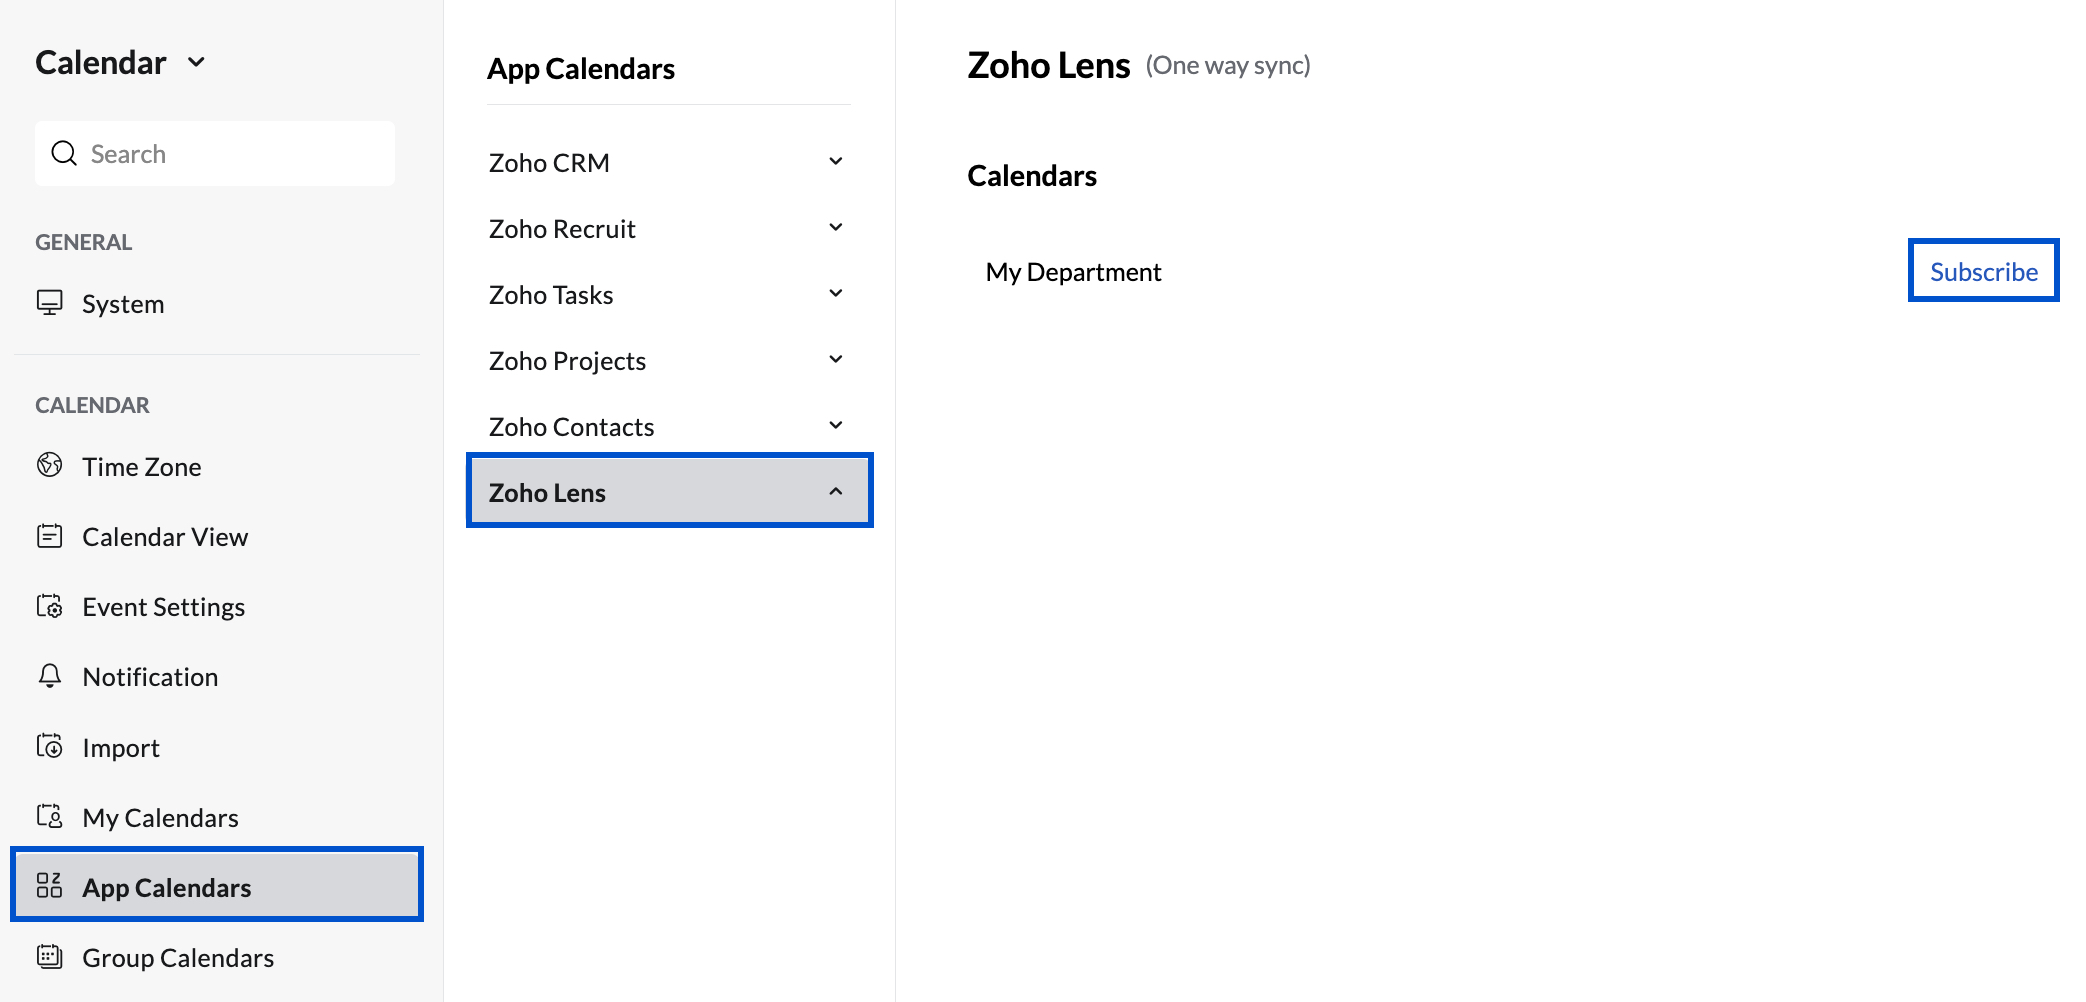Viewport: 2086px width, 1002px height.
Task: Click the search magnifier icon
Action: click(x=64, y=153)
